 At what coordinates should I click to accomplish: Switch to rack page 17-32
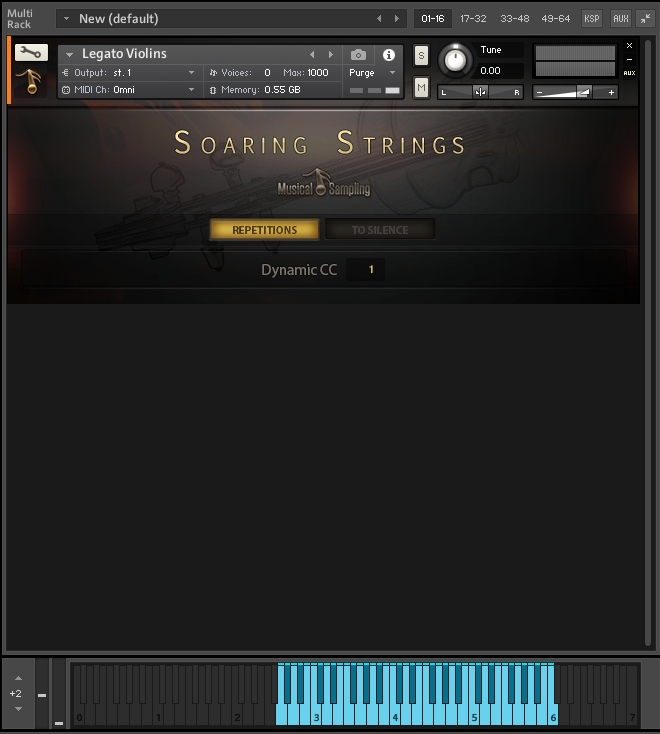click(473, 18)
